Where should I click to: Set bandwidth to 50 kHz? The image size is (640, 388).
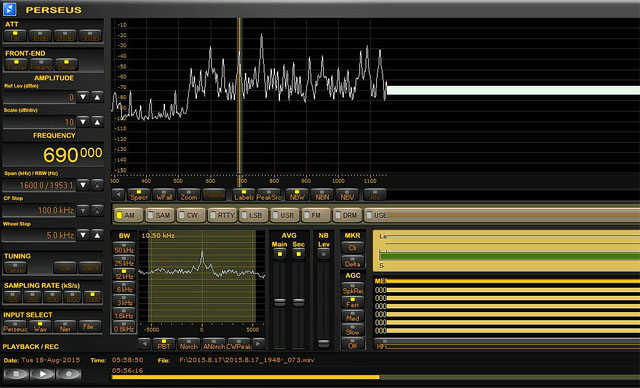pos(124,248)
